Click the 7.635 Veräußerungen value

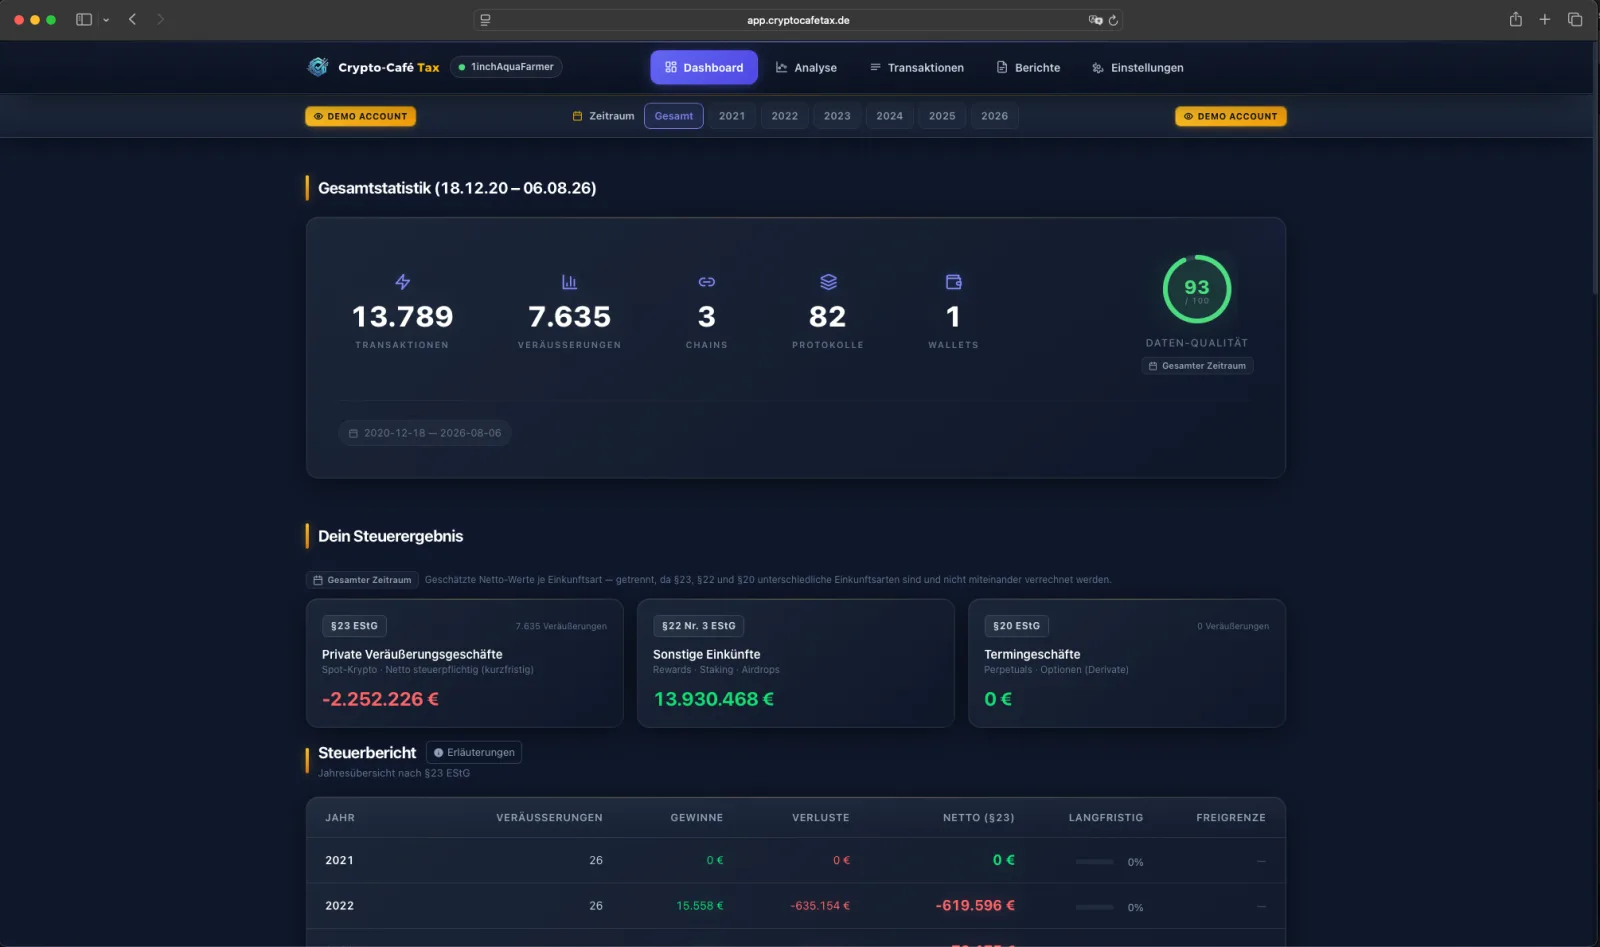(x=569, y=317)
